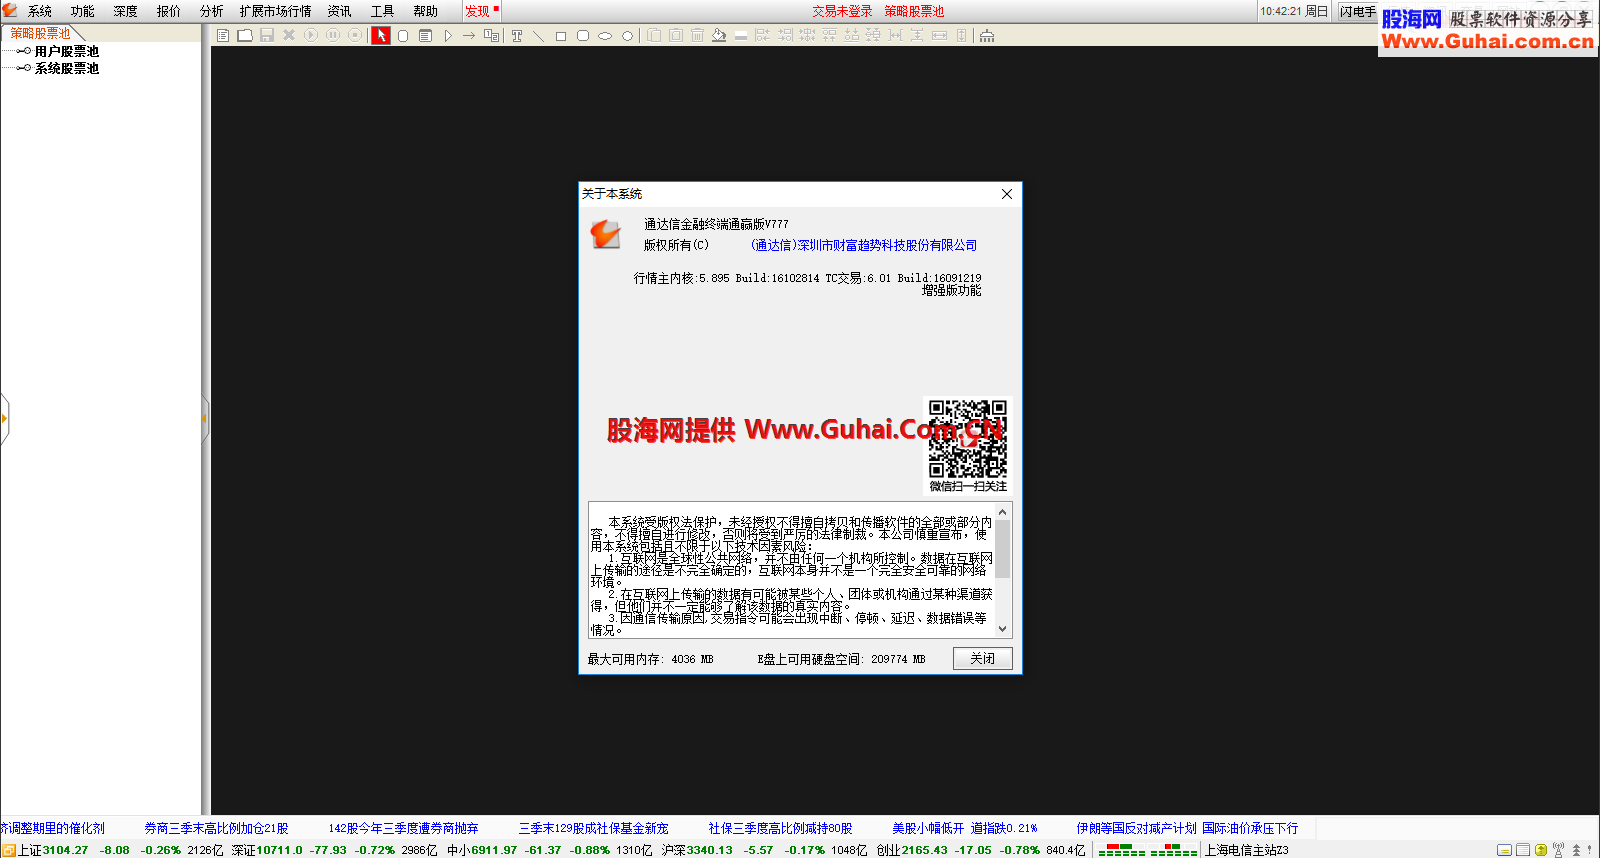This screenshot has height=858, width=1600.
Task: Open the 系统 menu
Action: [40, 11]
